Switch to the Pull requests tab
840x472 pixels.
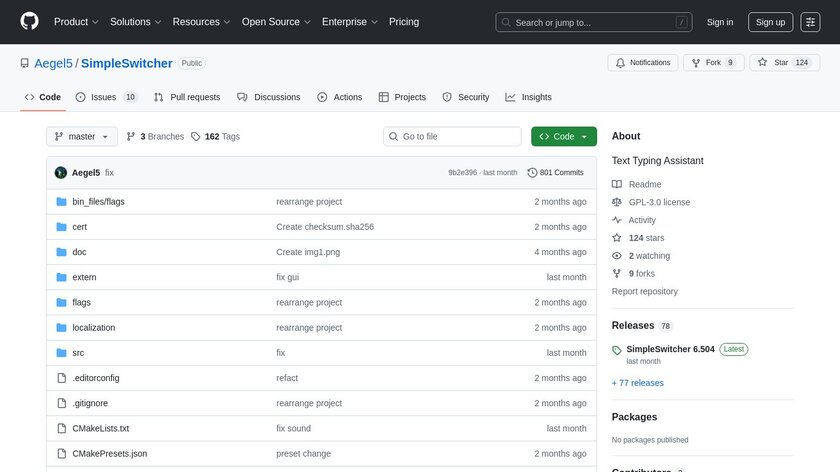pyautogui.click(x=187, y=97)
